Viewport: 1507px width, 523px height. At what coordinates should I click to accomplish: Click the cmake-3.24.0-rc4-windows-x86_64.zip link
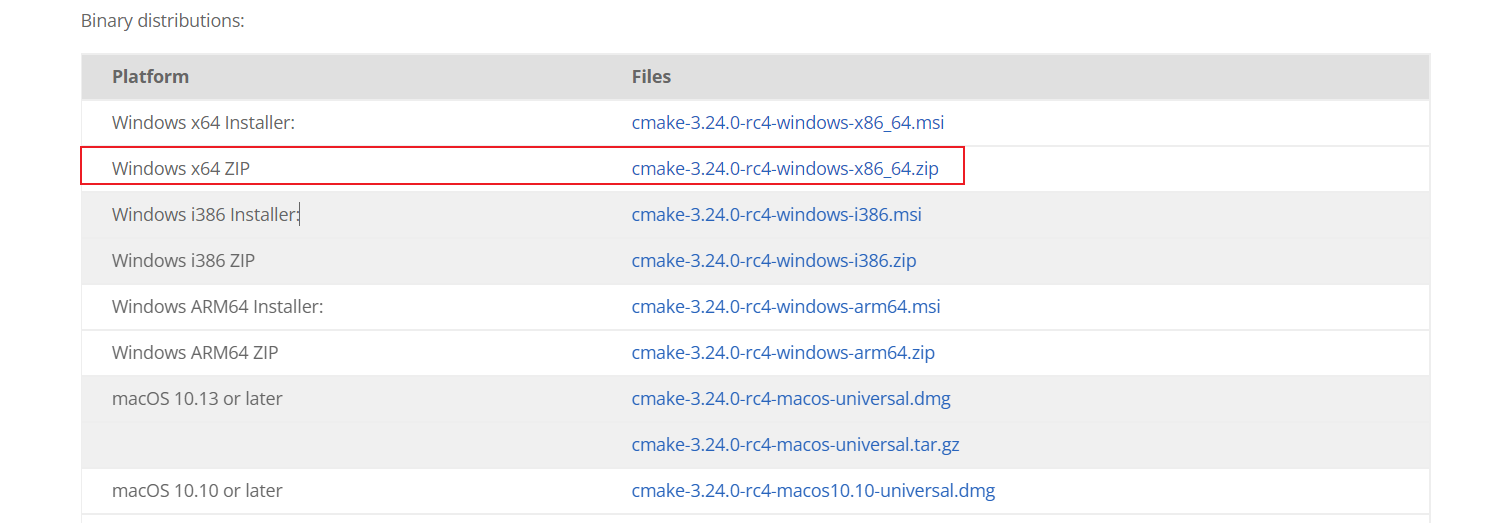point(785,169)
